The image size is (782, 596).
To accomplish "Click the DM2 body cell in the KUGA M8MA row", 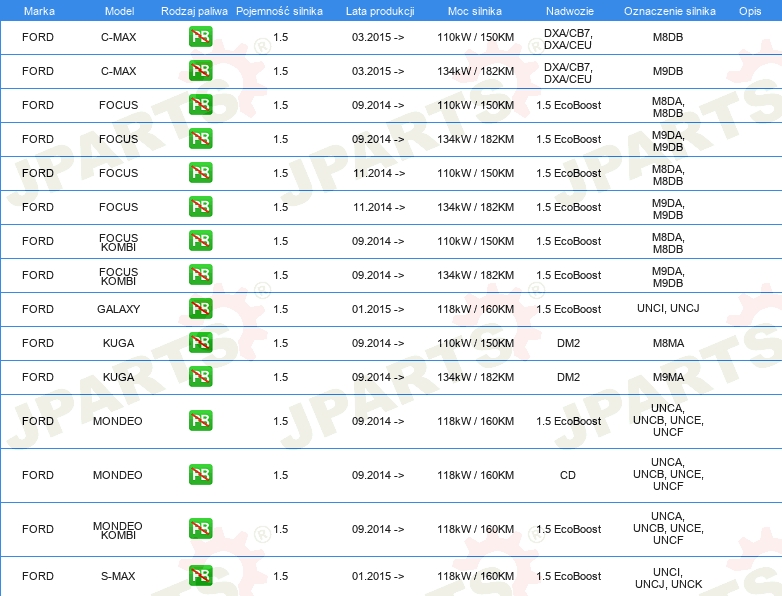I will pyautogui.click(x=569, y=343).
